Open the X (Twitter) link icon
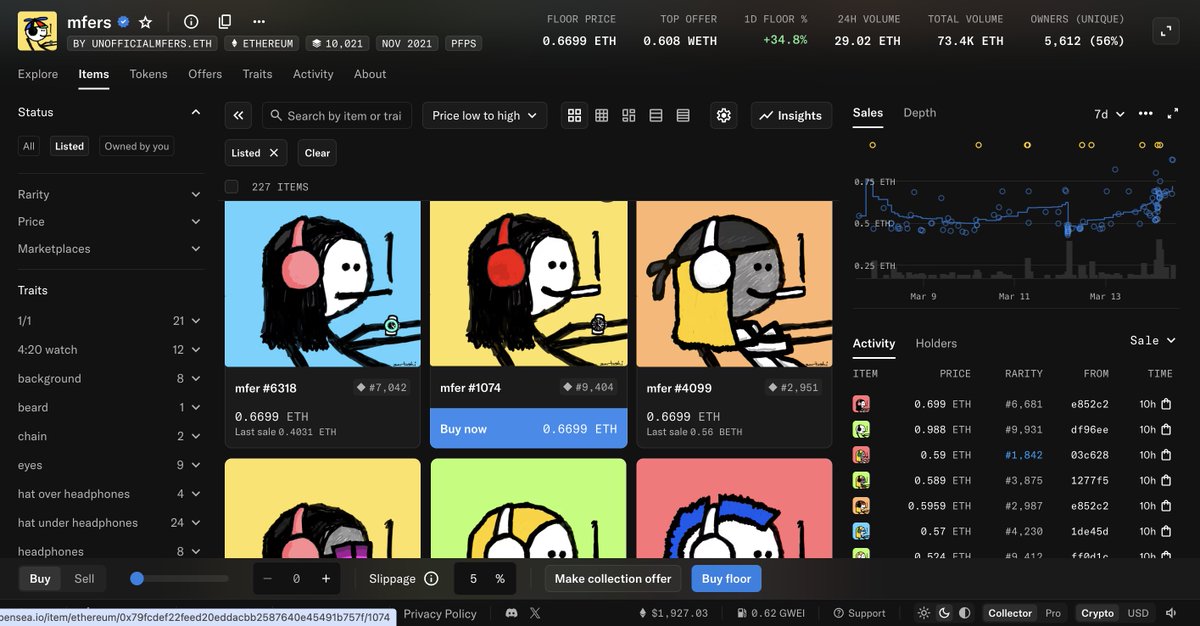1200x626 pixels. [x=535, y=613]
